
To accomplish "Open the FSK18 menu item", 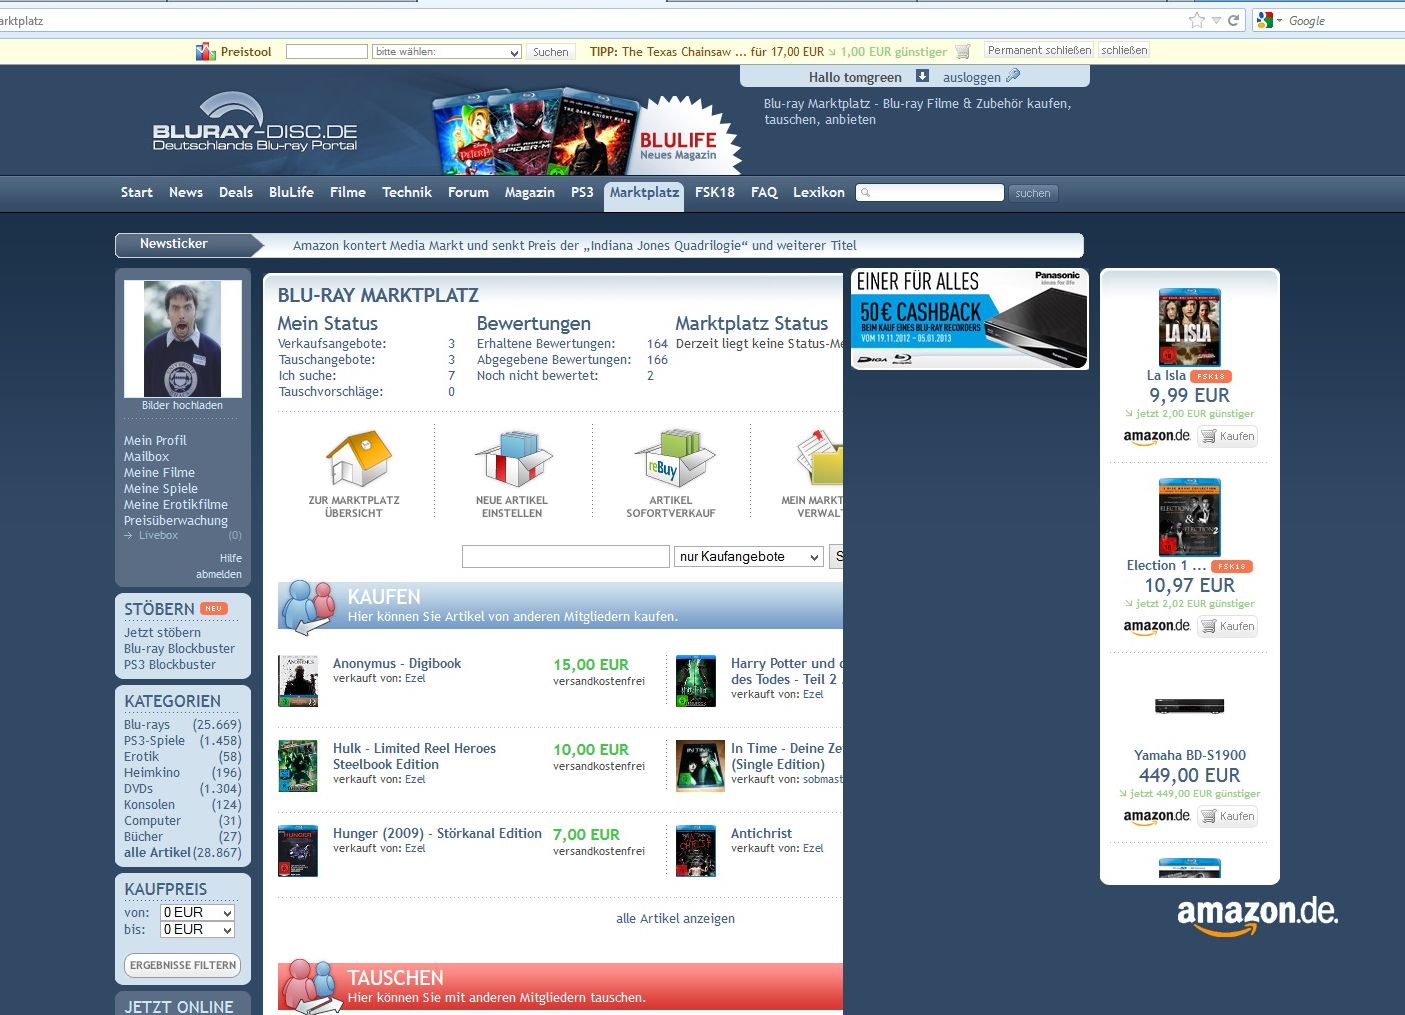I will (x=715, y=192).
